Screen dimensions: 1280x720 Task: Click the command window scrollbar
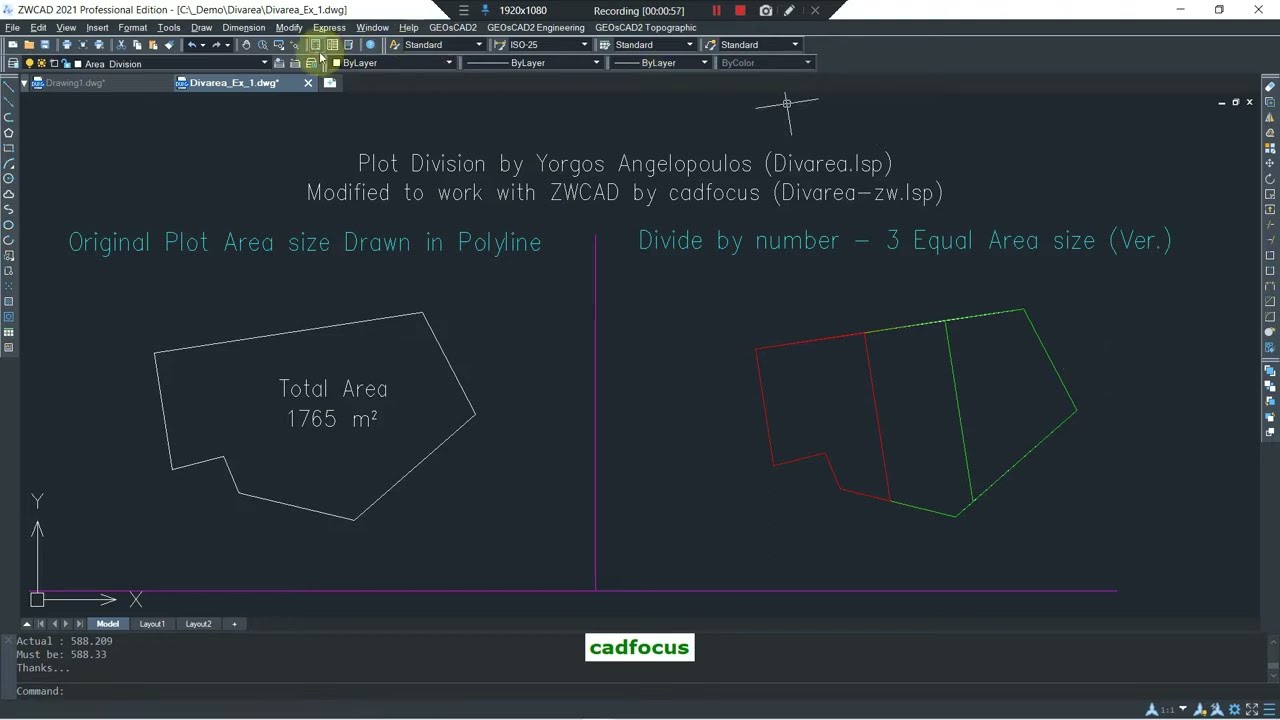click(x=1272, y=666)
